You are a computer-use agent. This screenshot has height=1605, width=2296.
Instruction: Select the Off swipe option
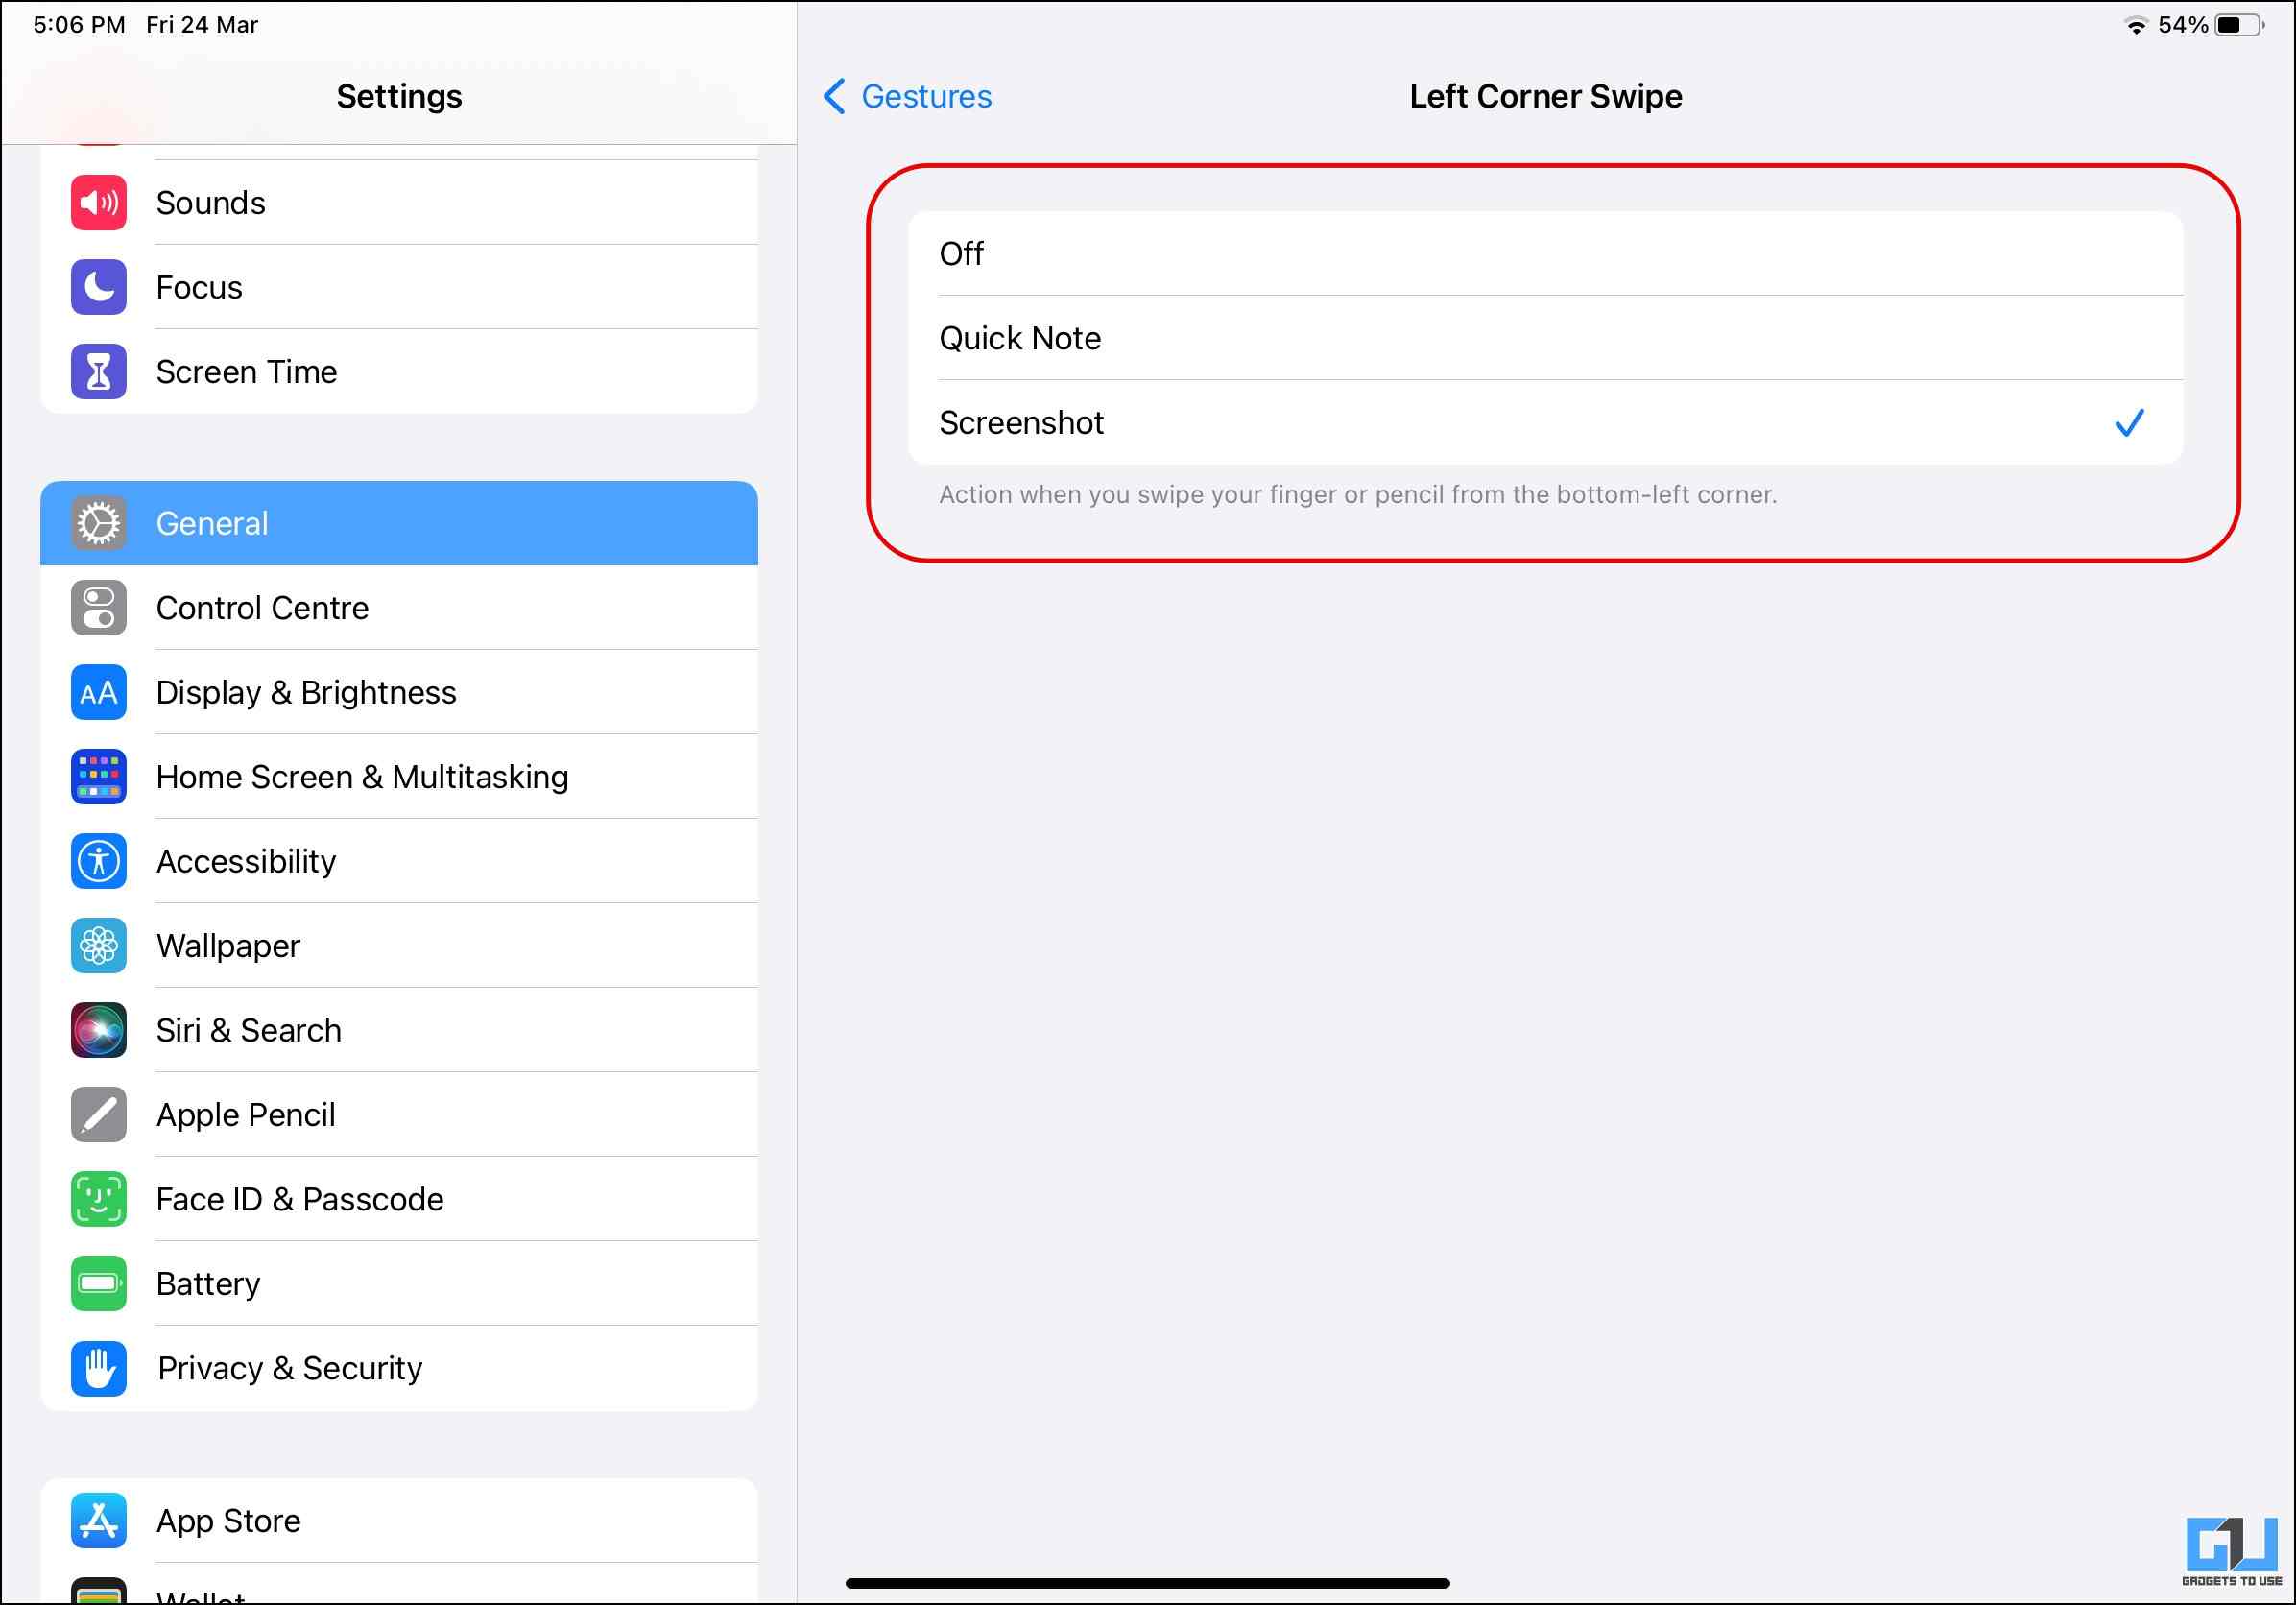click(x=1544, y=254)
